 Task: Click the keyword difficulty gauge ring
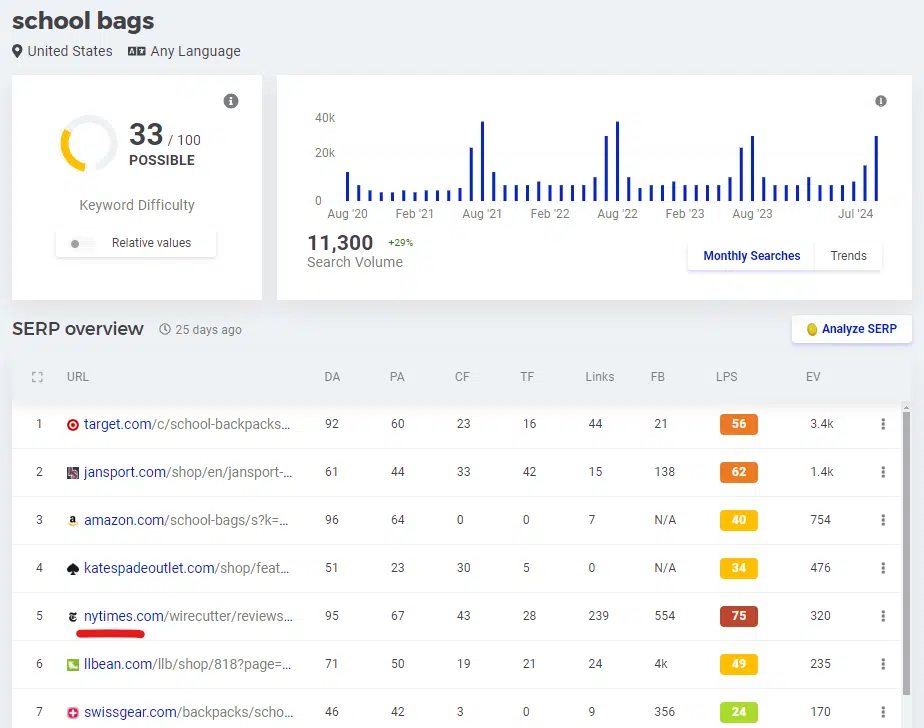pos(89,143)
